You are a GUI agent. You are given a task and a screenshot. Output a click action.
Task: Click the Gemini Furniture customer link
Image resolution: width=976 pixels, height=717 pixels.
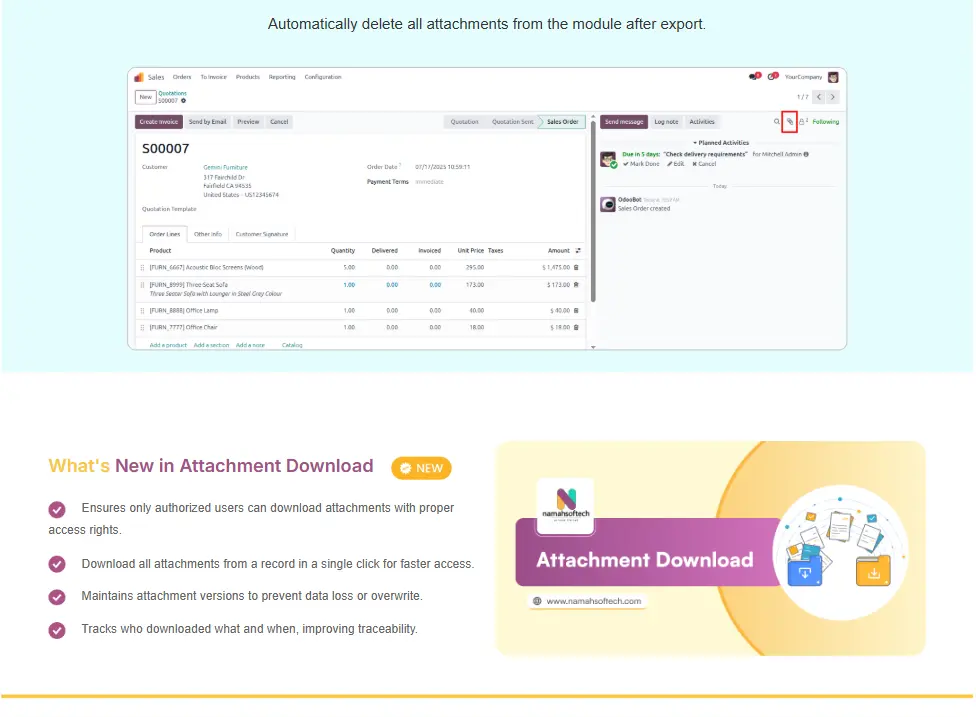225,167
